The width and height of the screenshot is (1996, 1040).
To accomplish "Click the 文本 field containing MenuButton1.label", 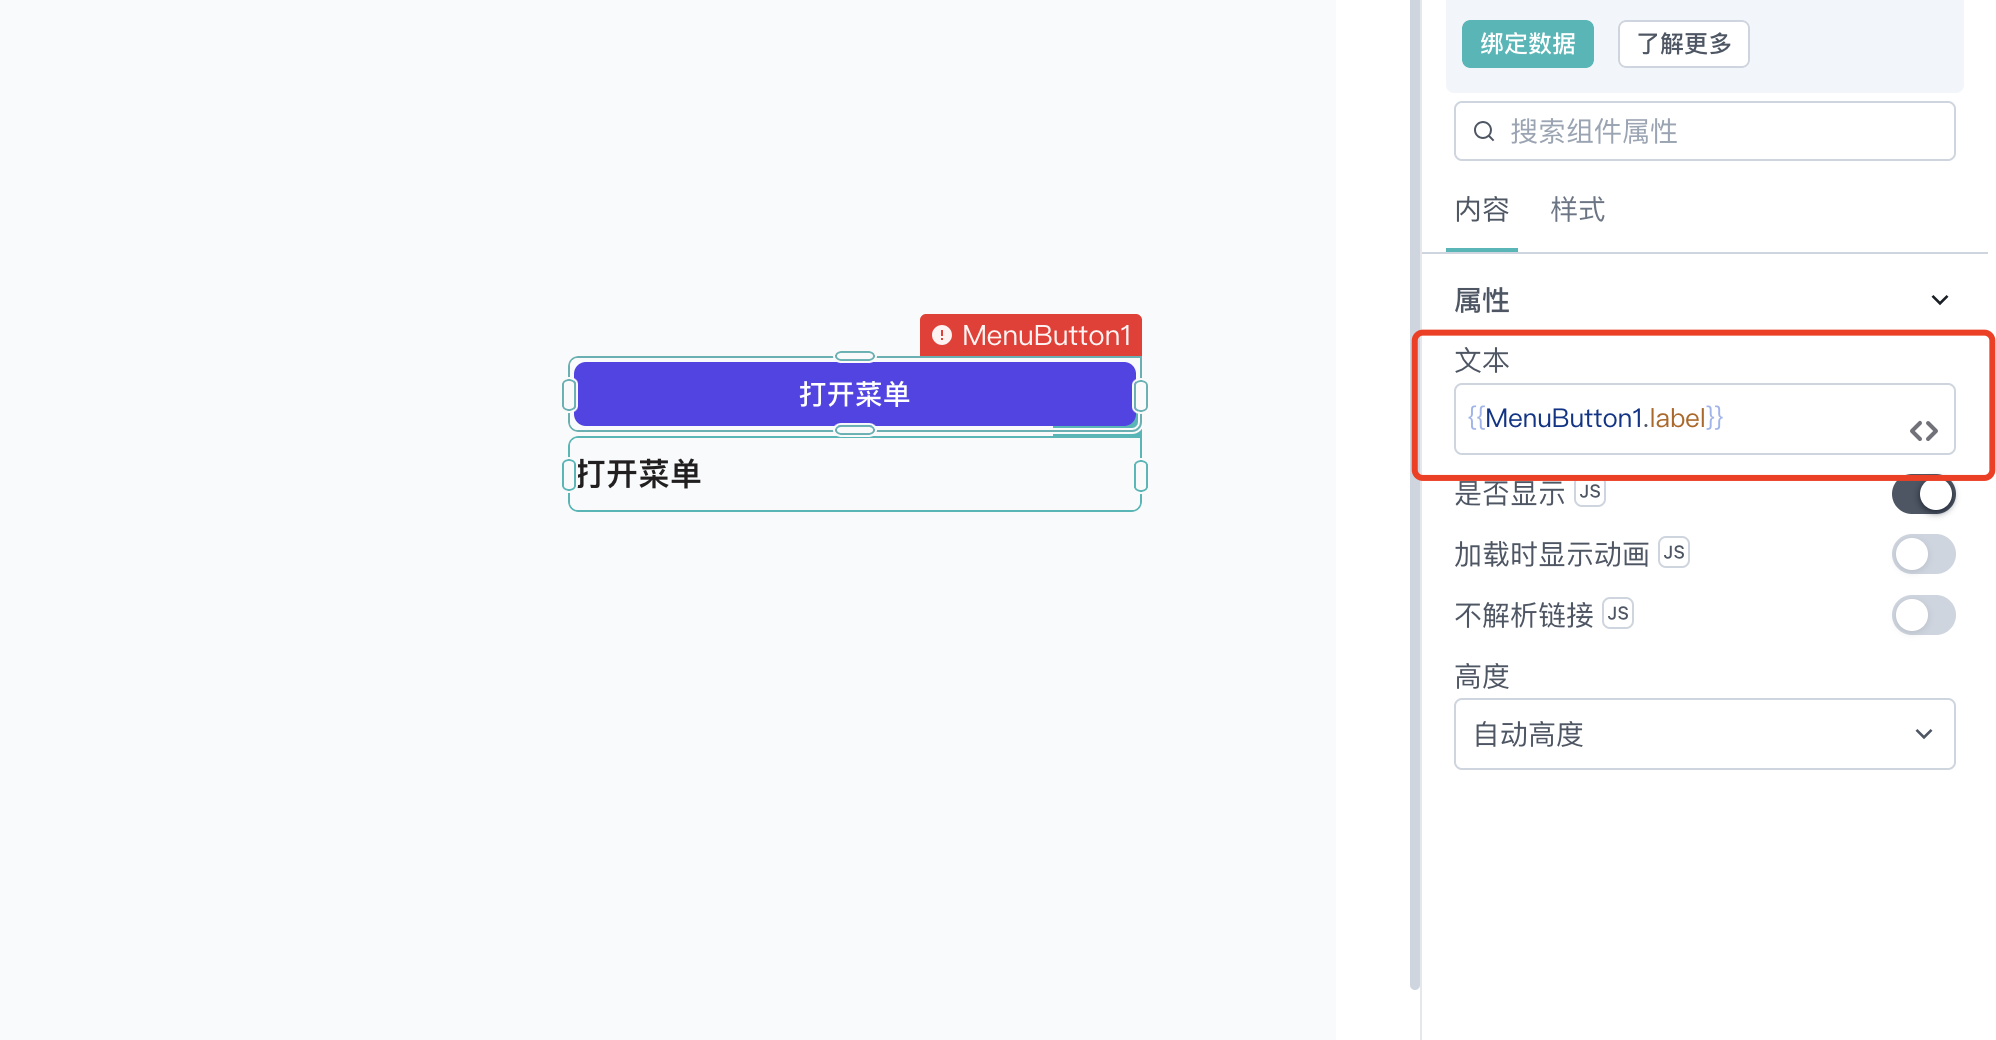I will click(1705, 419).
